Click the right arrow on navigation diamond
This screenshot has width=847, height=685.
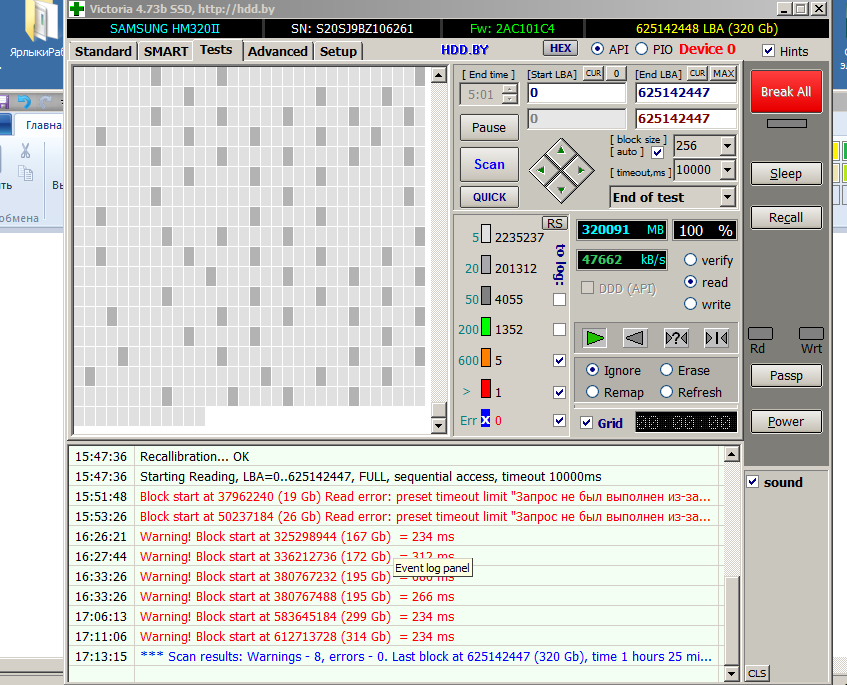click(x=580, y=169)
